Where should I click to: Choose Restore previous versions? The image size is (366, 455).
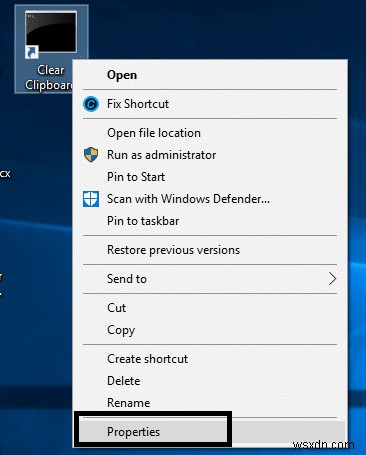210,250
